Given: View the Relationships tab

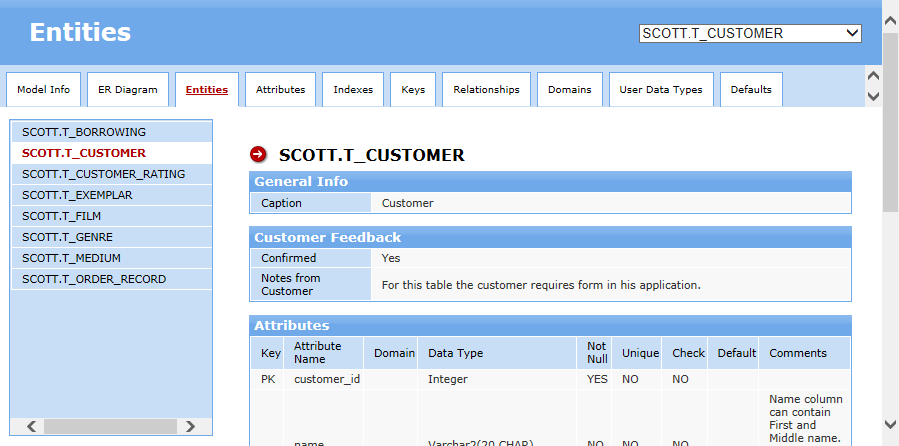Looking at the screenshot, I should point(486,90).
